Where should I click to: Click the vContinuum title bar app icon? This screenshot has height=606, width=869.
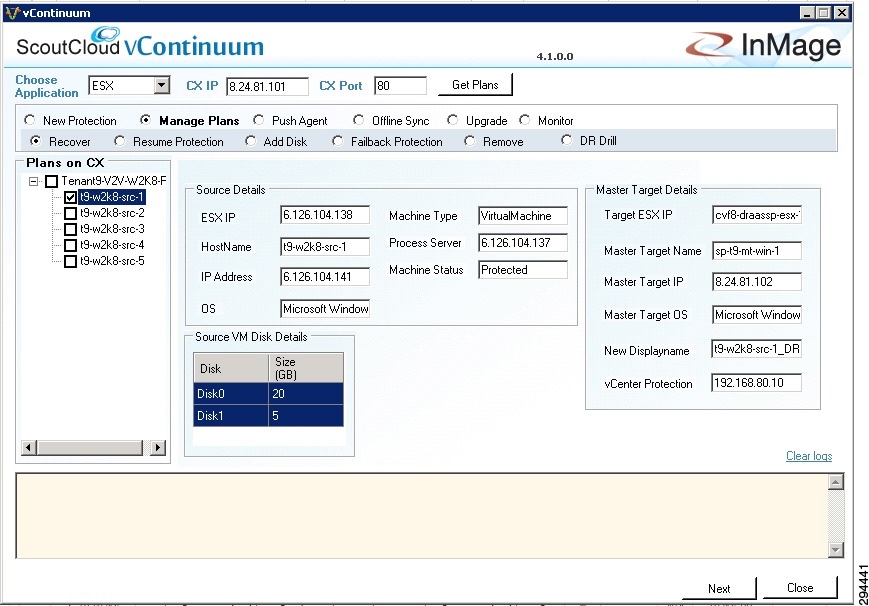[12, 13]
